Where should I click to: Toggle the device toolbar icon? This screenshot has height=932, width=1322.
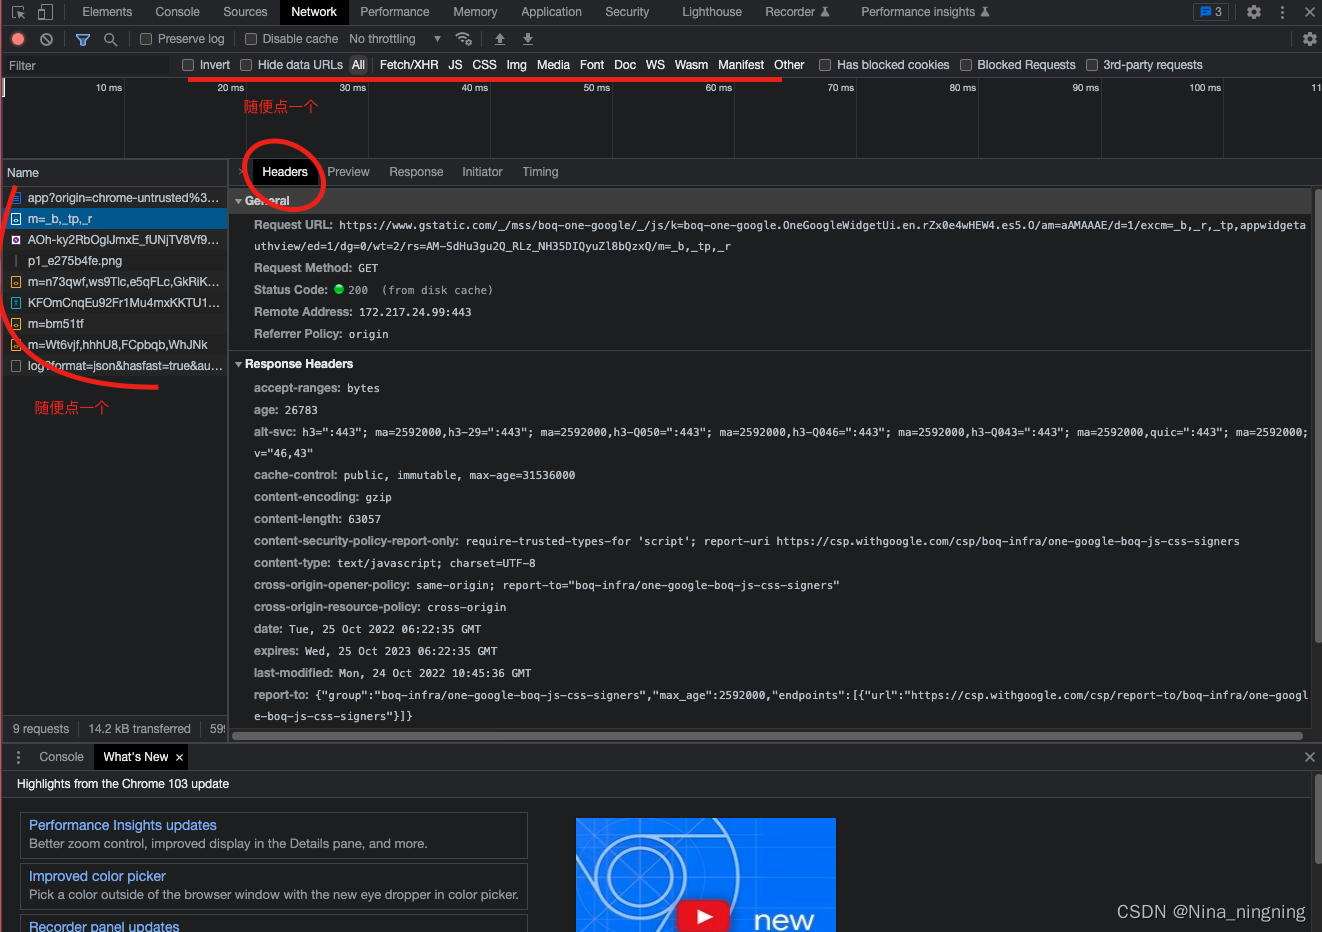(45, 12)
